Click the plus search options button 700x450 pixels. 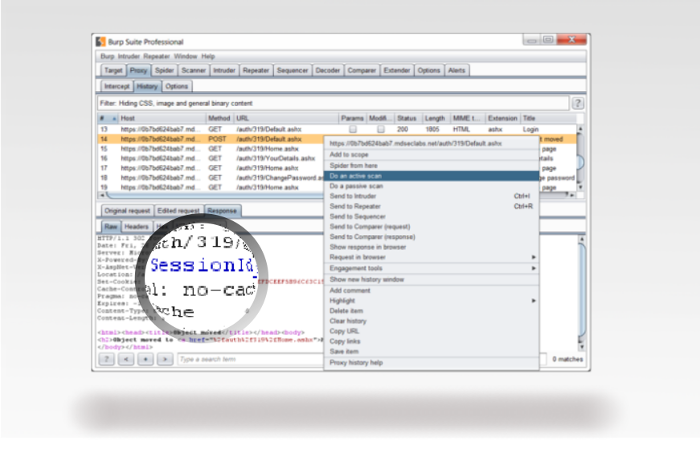(146, 359)
